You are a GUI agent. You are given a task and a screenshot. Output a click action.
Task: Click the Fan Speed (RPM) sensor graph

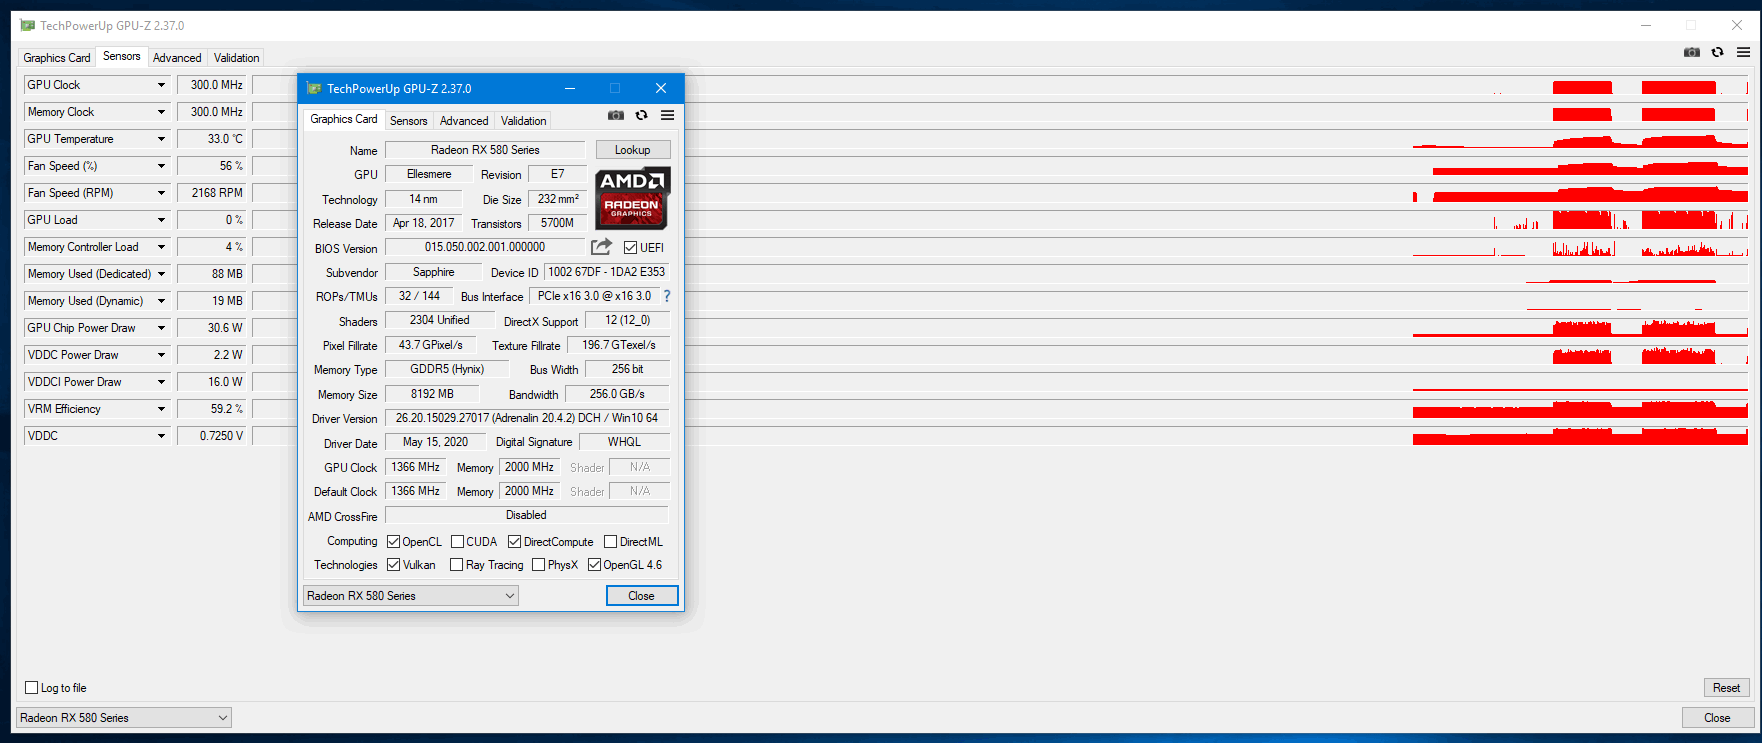tap(1000, 193)
